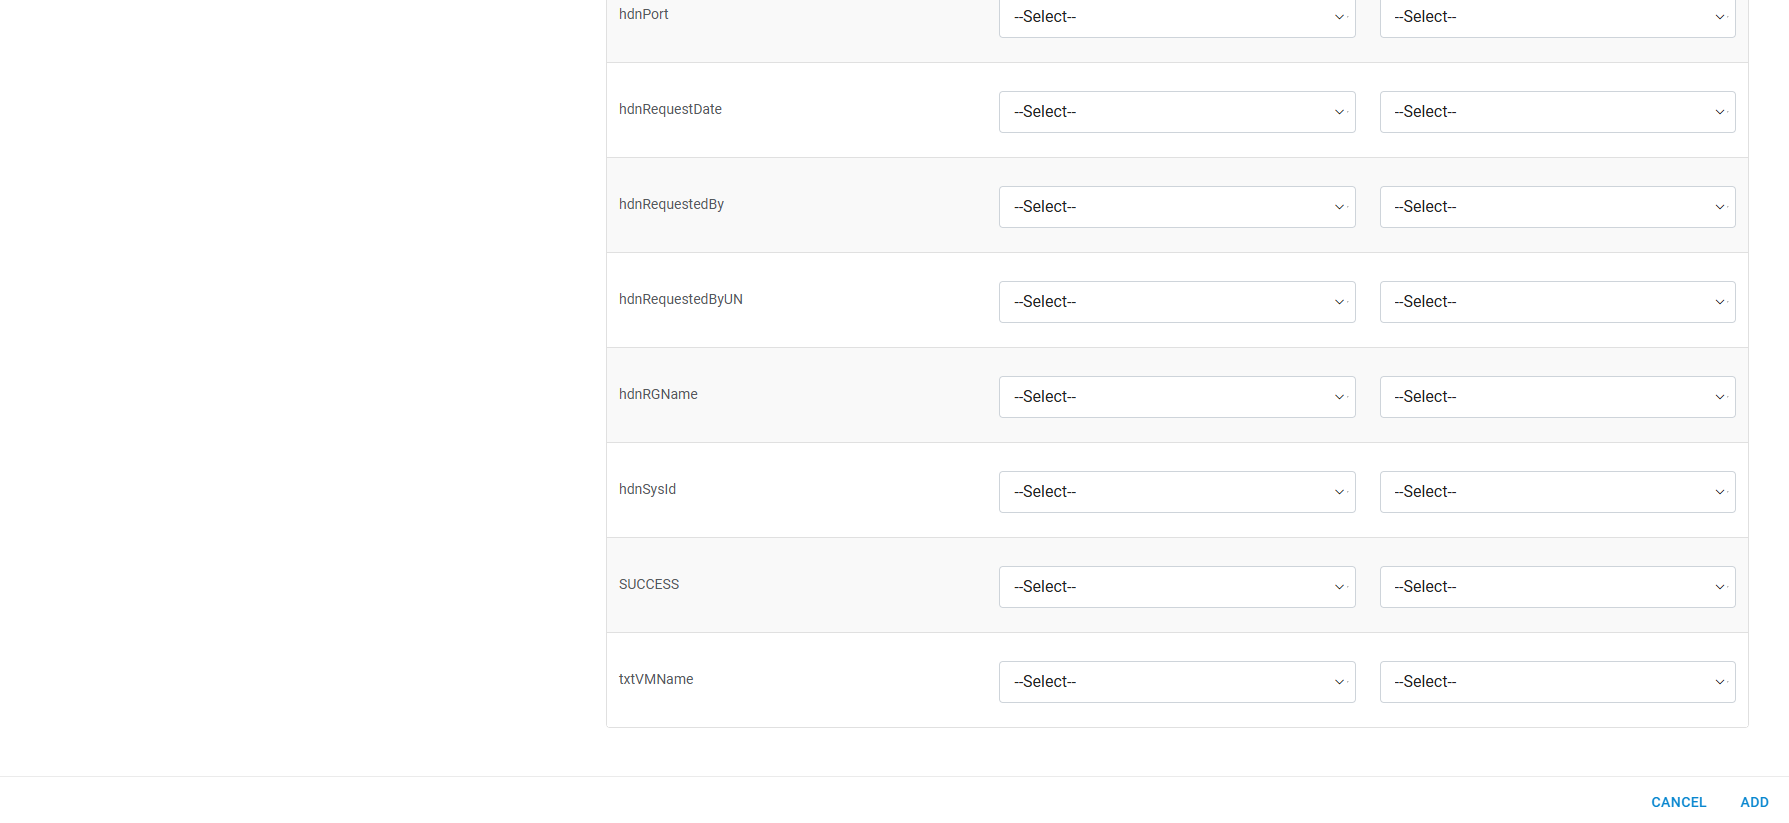The image size is (1789, 823).
Task: Open second dropdown for hdnRequestedBy
Action: [x=1557, y=207]
